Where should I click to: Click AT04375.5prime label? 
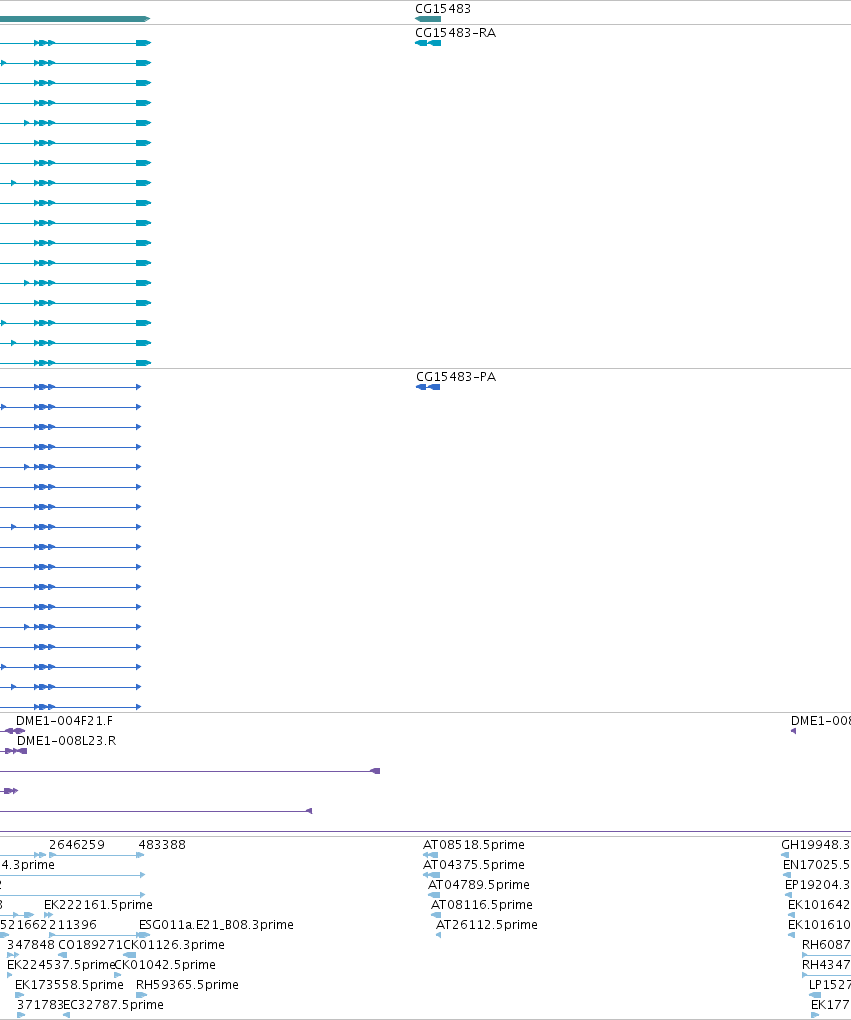474,865
